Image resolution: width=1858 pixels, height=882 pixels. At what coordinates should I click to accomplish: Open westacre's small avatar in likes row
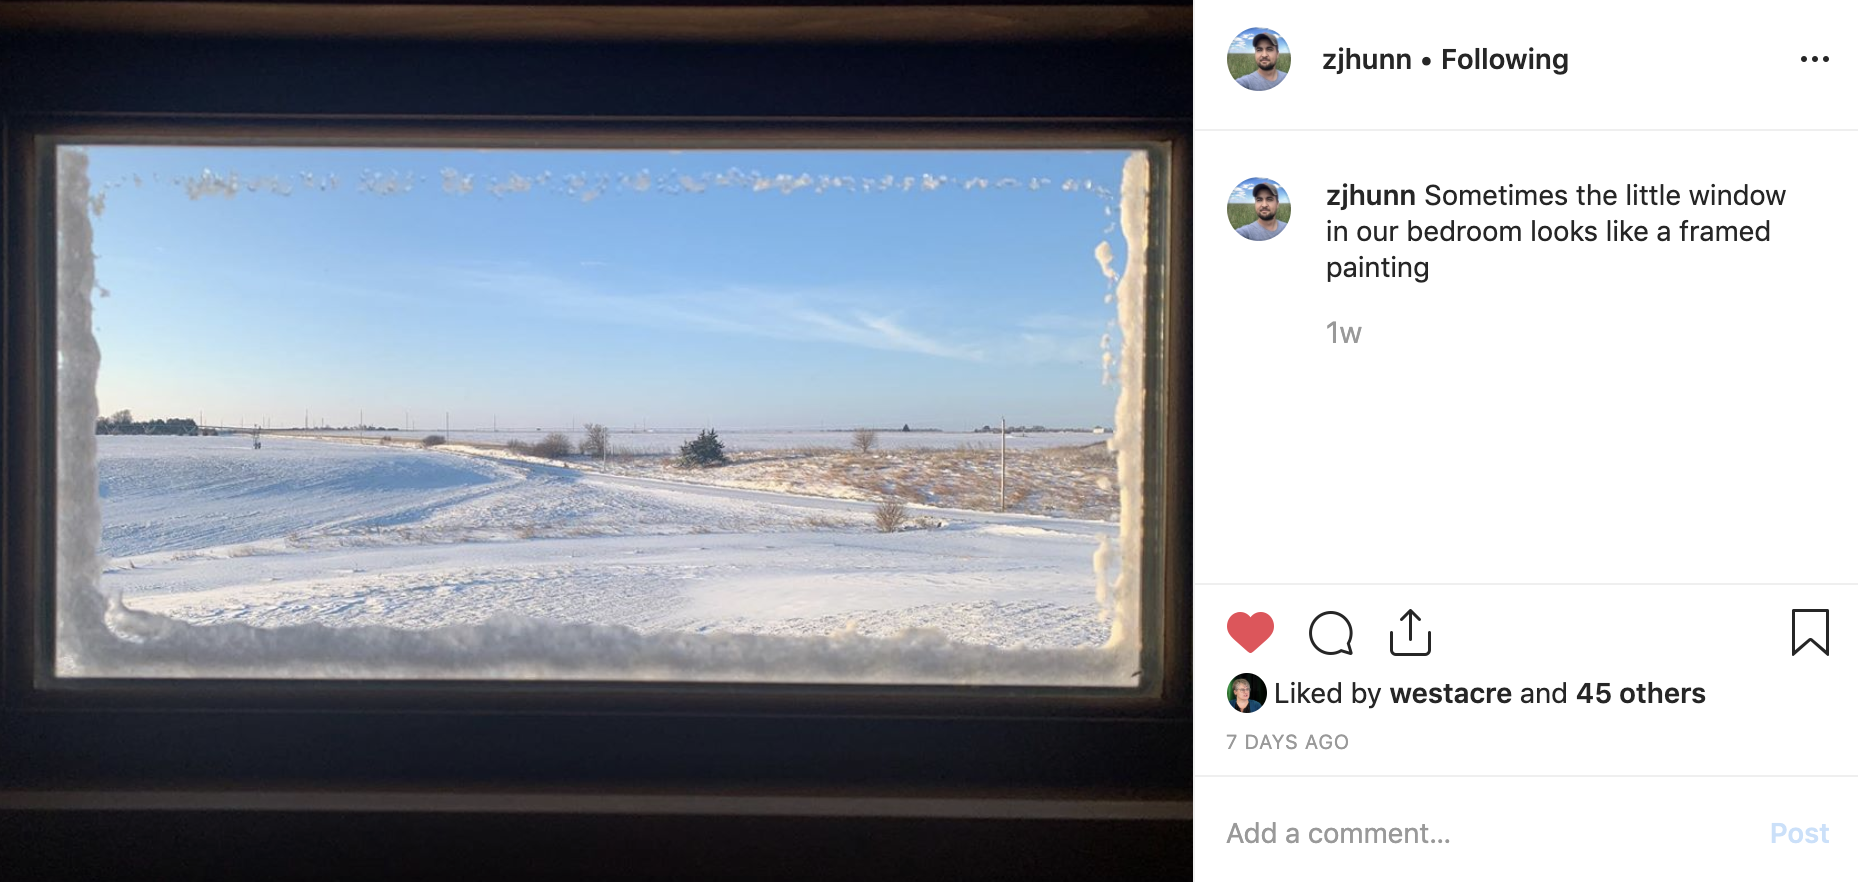[1246, 693]
